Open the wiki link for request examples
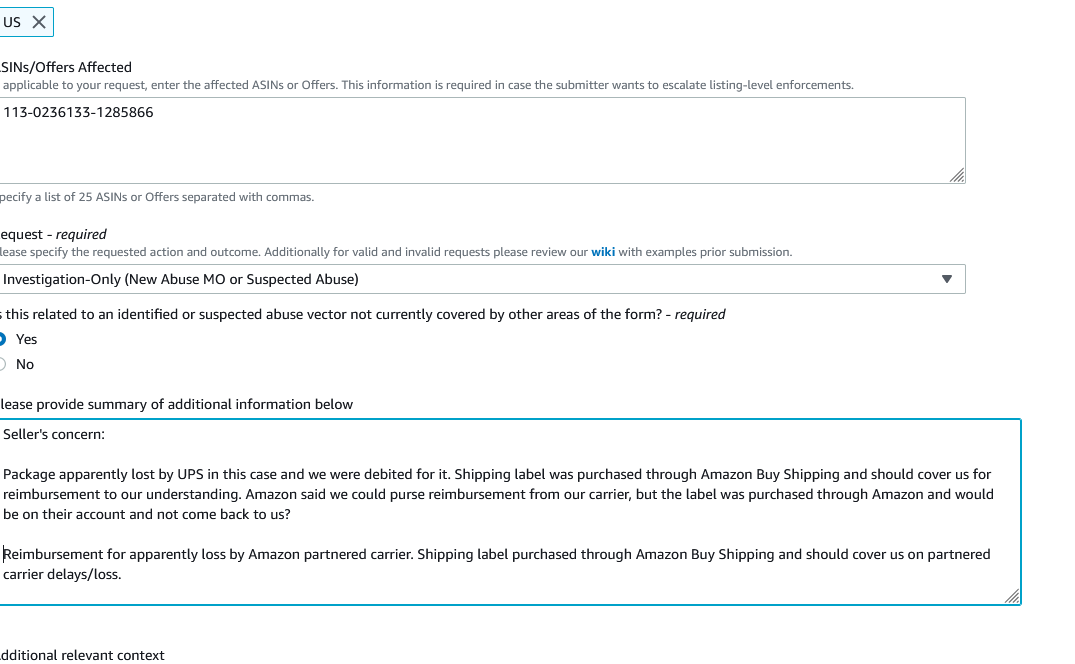 tap(602, 252)
